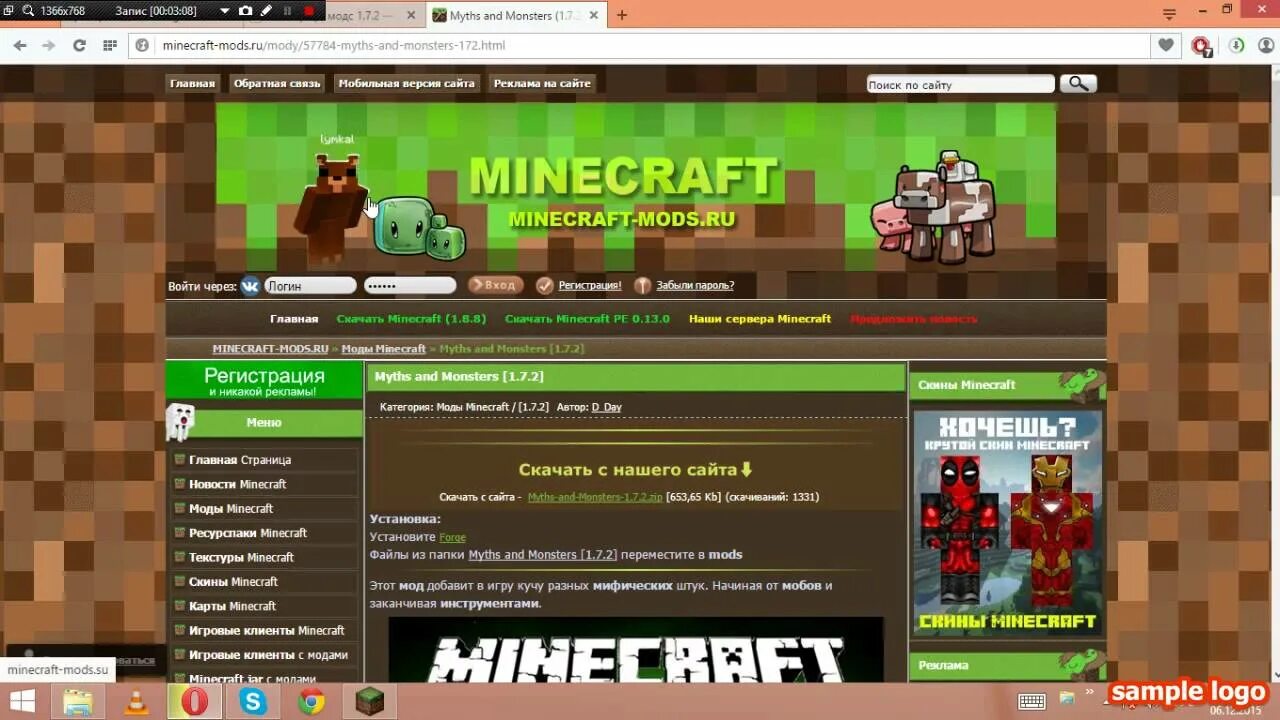Click Главная in the green menu bar
The height and width of the screenshot is (720, 1280).
294,319
